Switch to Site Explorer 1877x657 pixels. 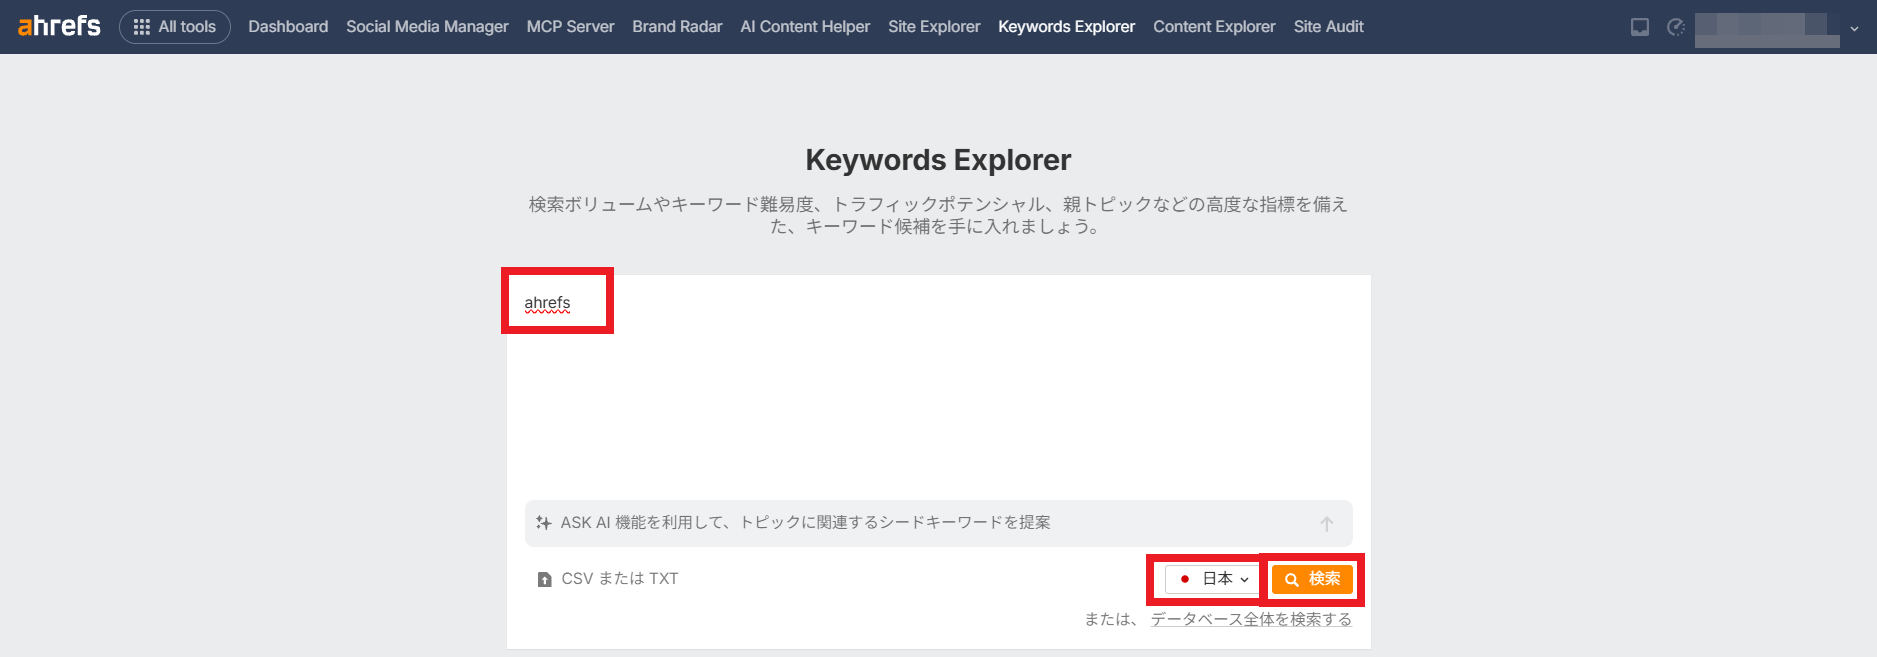[934, 27]
